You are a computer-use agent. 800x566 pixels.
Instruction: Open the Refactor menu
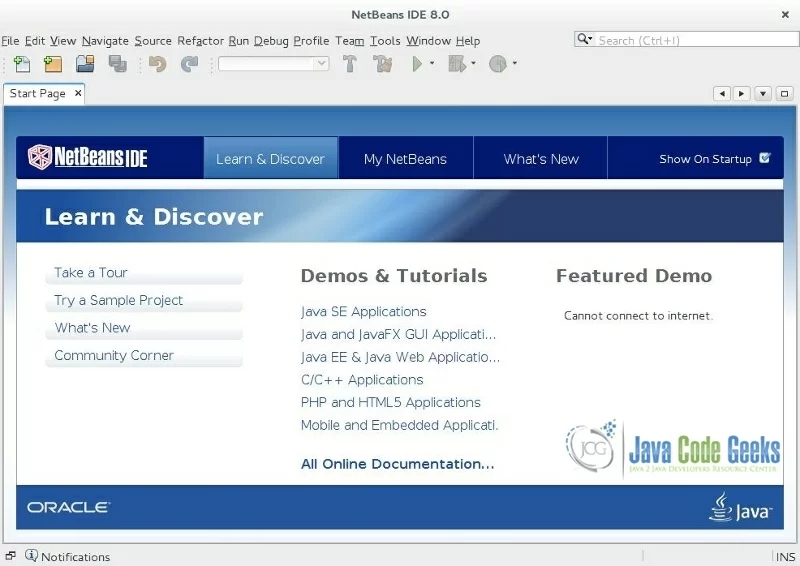[201, 41]
